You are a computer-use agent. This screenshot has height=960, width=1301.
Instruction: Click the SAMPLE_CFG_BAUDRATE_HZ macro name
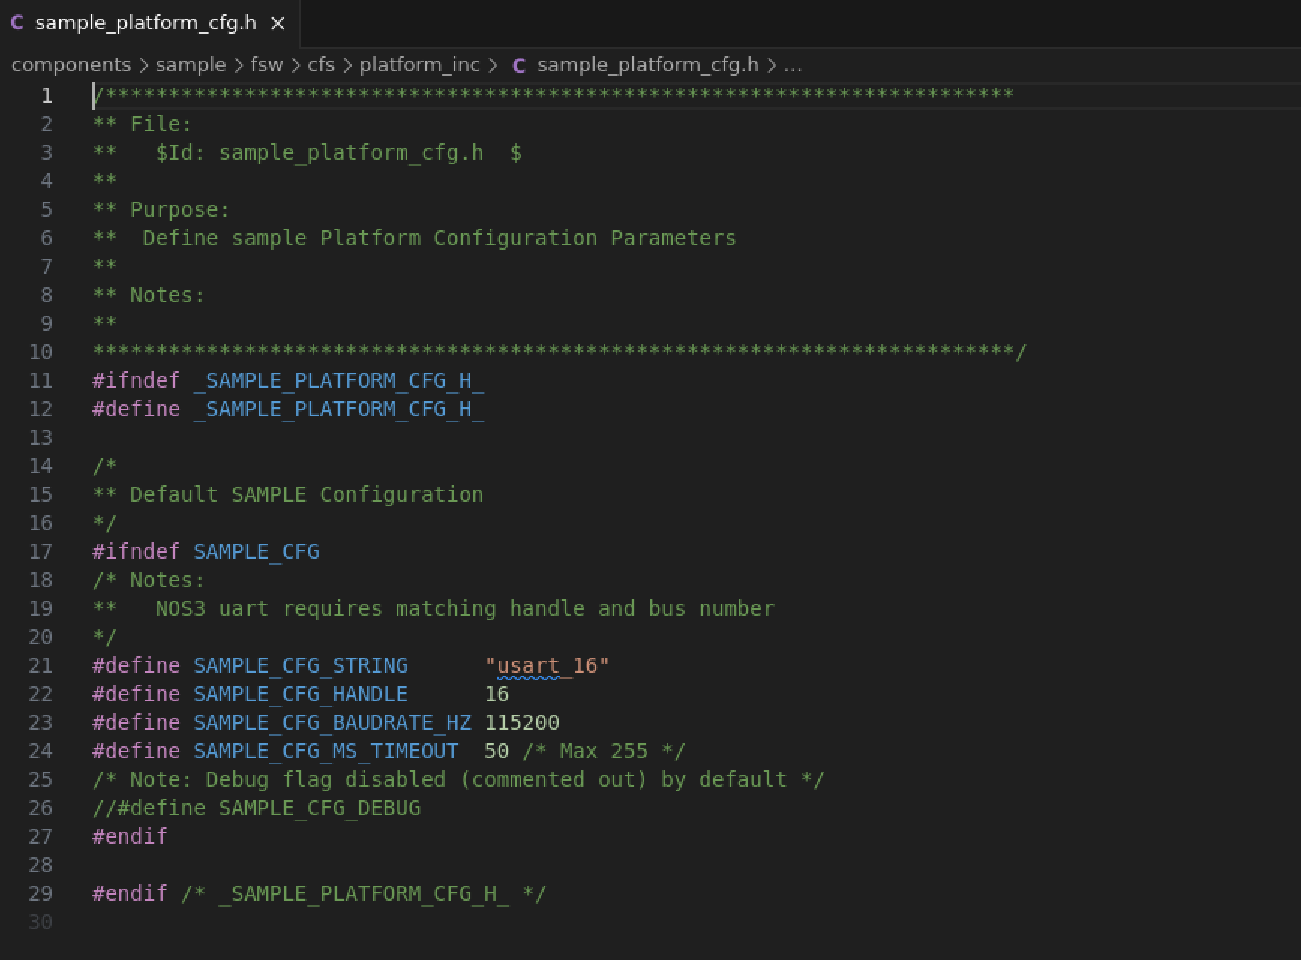click(332, 723)
